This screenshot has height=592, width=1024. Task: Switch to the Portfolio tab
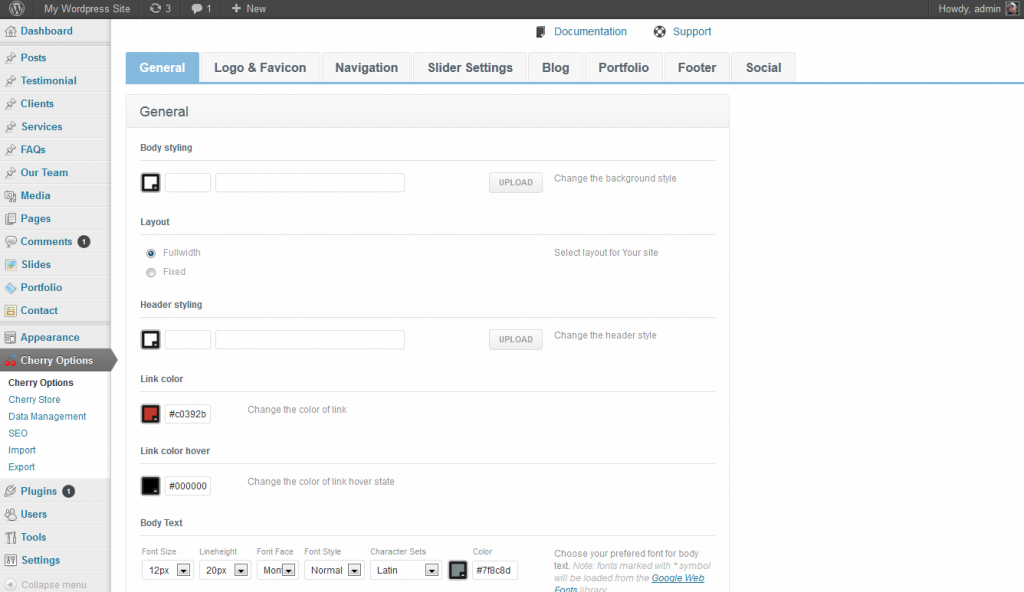tap(624, 67)
